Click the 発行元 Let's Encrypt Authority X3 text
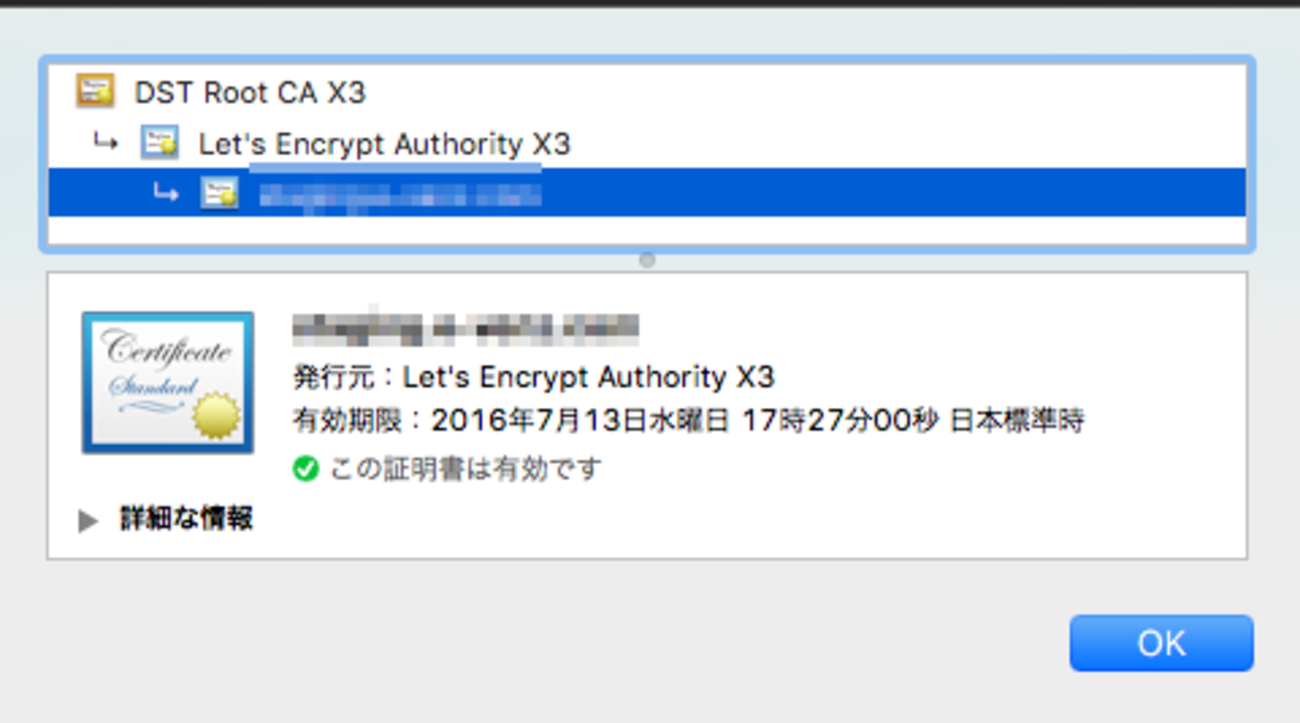1300x723 pixels. click(533, 377)
